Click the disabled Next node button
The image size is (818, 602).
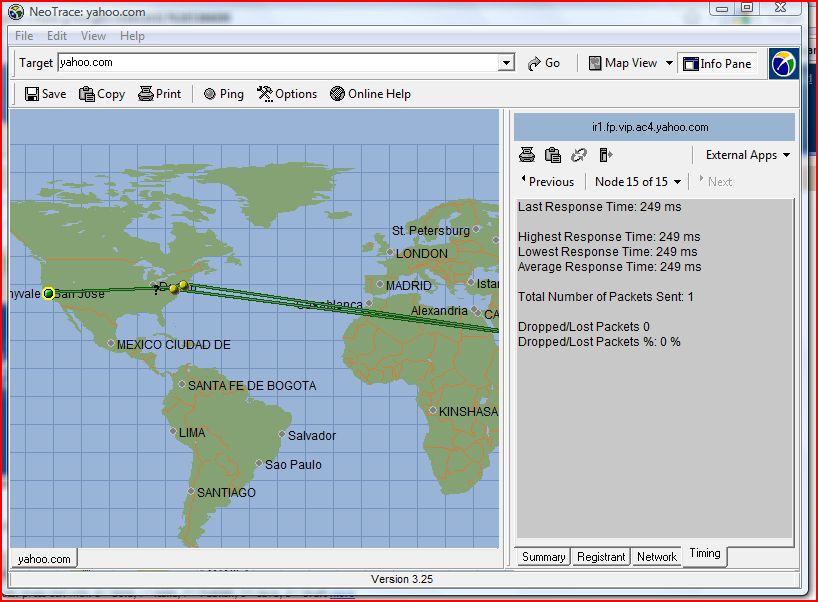click(x=715, y=182)
